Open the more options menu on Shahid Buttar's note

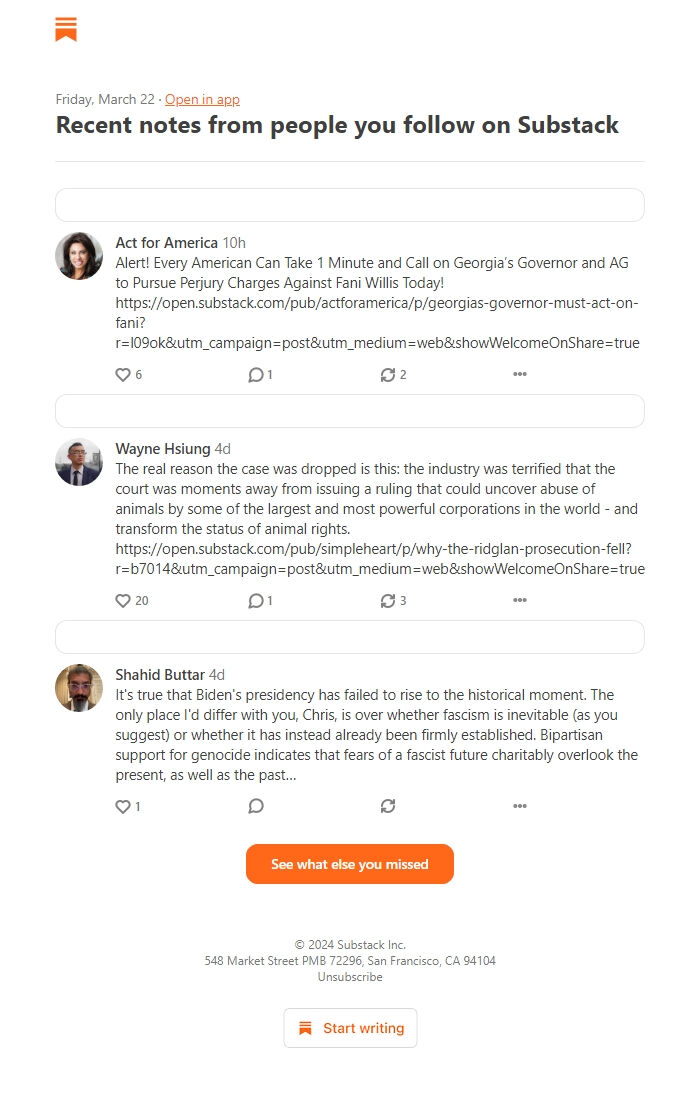pos(520,805)
